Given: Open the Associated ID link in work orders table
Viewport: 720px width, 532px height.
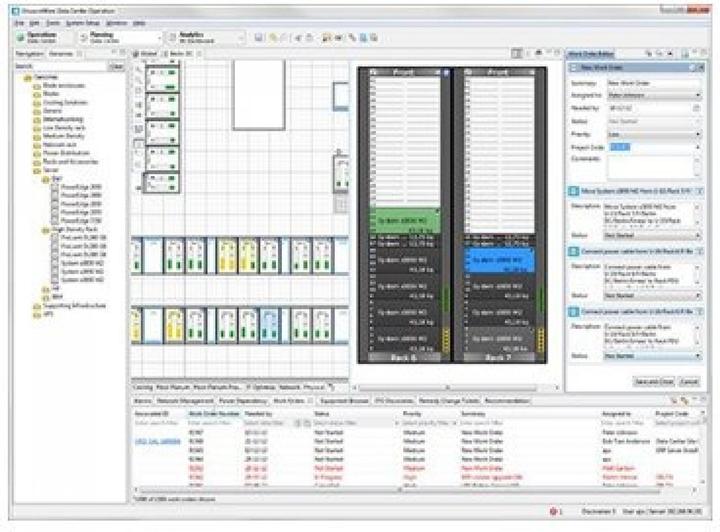Looking at the screenshot, I should (158, 441).
